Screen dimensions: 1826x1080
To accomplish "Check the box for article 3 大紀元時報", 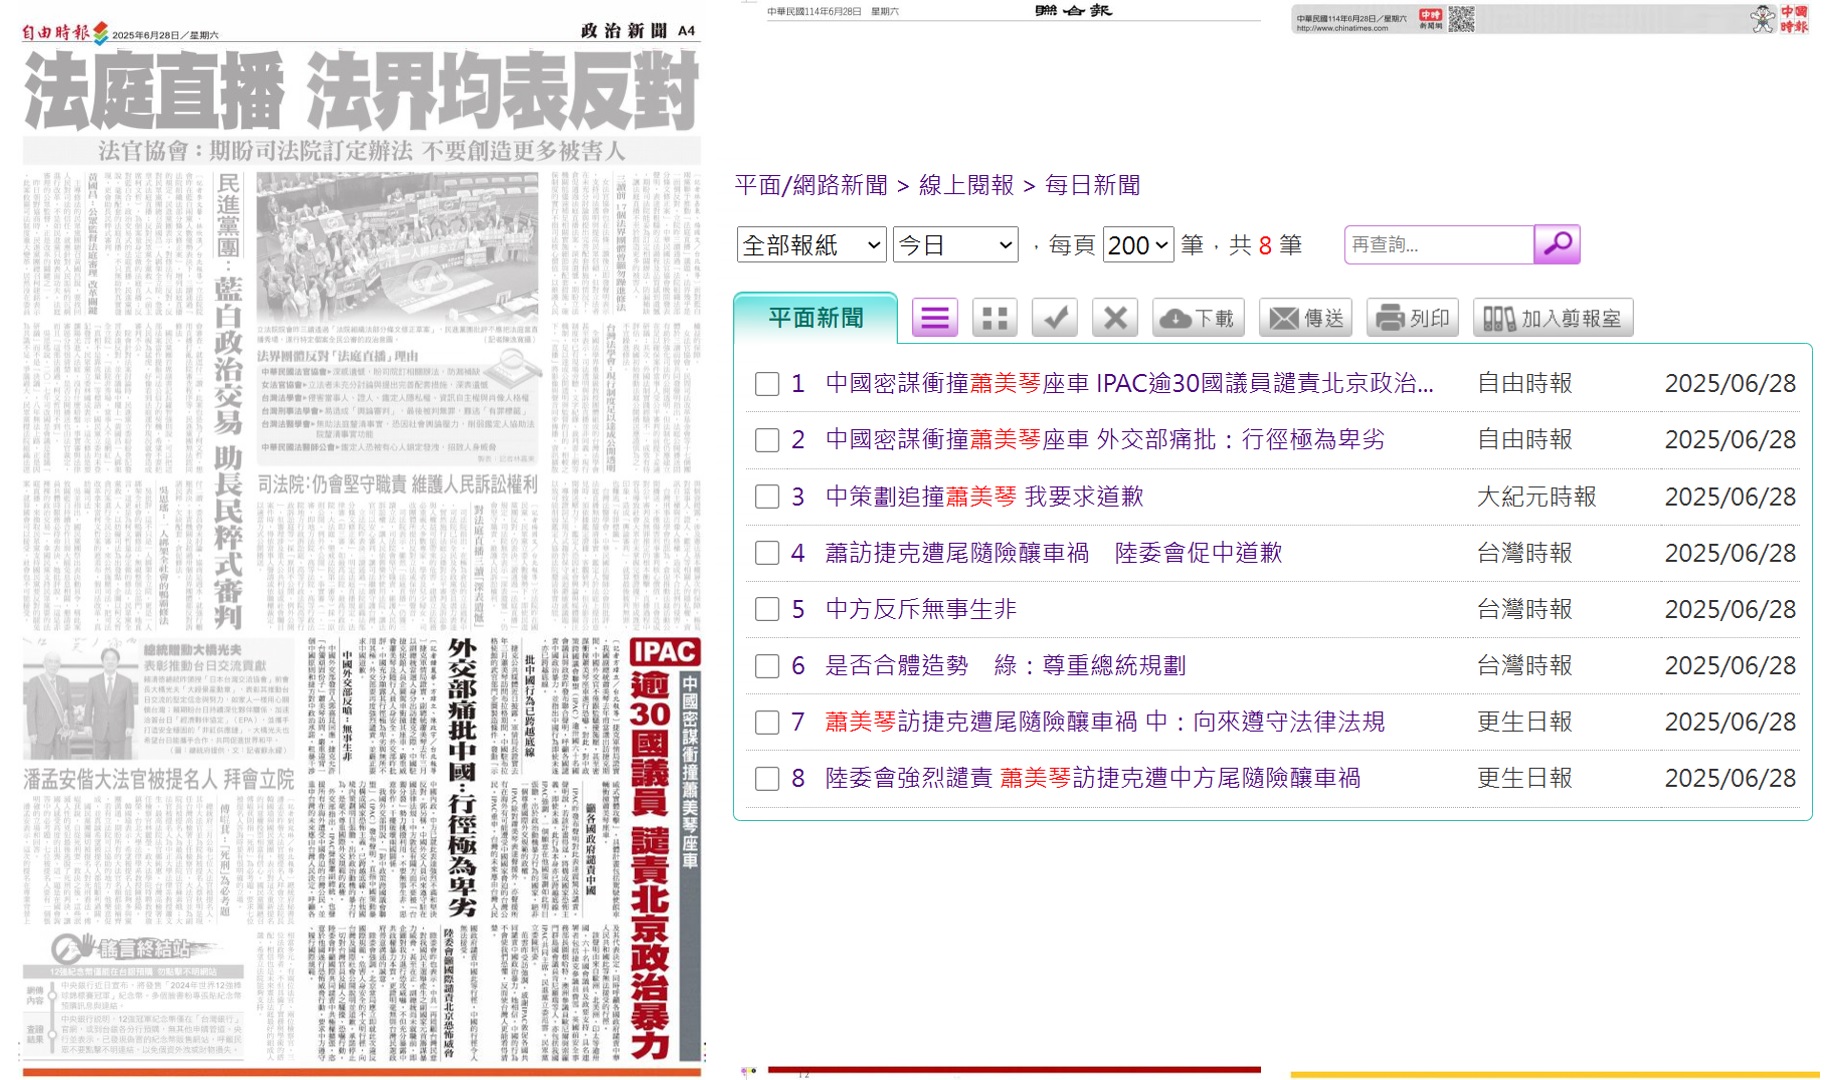I will (767, 497).
